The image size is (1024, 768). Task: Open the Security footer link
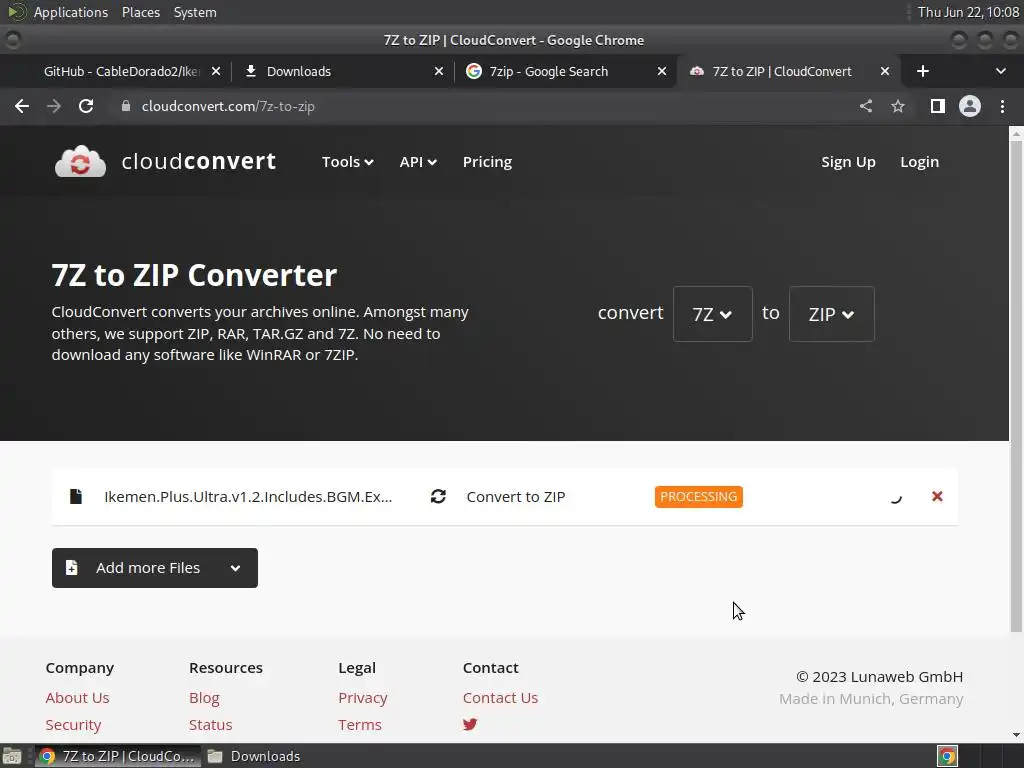pos(73,725)
